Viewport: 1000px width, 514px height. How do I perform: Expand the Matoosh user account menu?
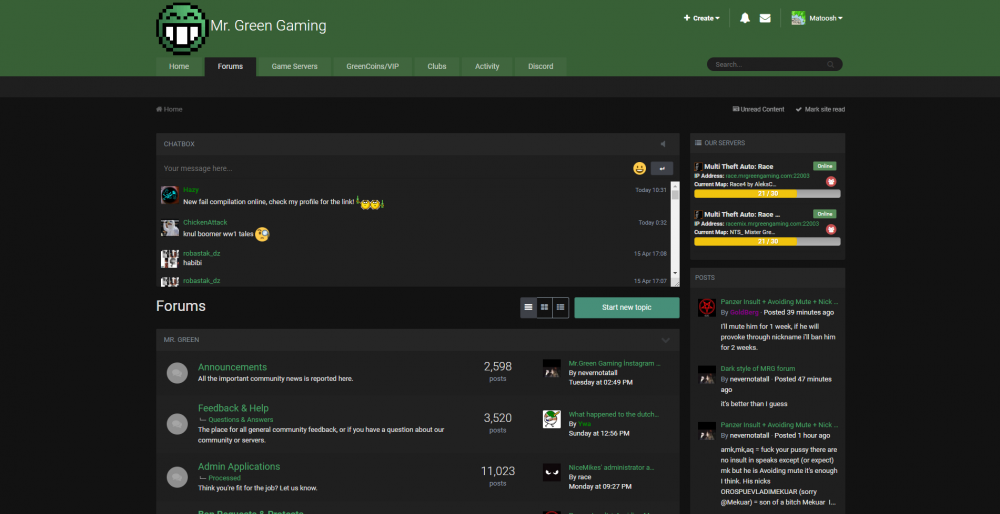point(817,18)
